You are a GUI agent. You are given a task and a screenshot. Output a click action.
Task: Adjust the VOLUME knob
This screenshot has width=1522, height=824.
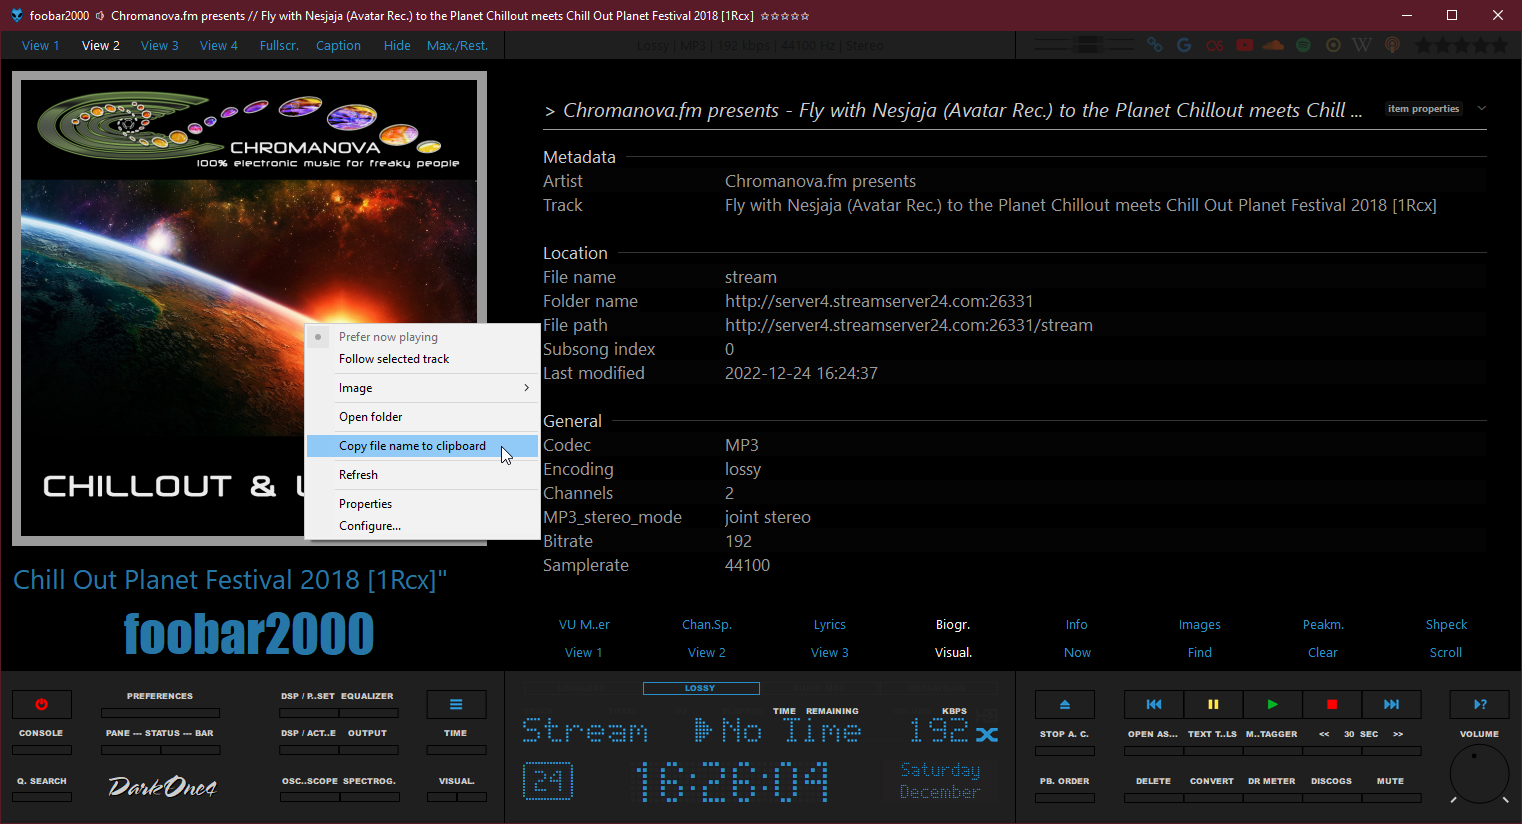[1478, 773]
